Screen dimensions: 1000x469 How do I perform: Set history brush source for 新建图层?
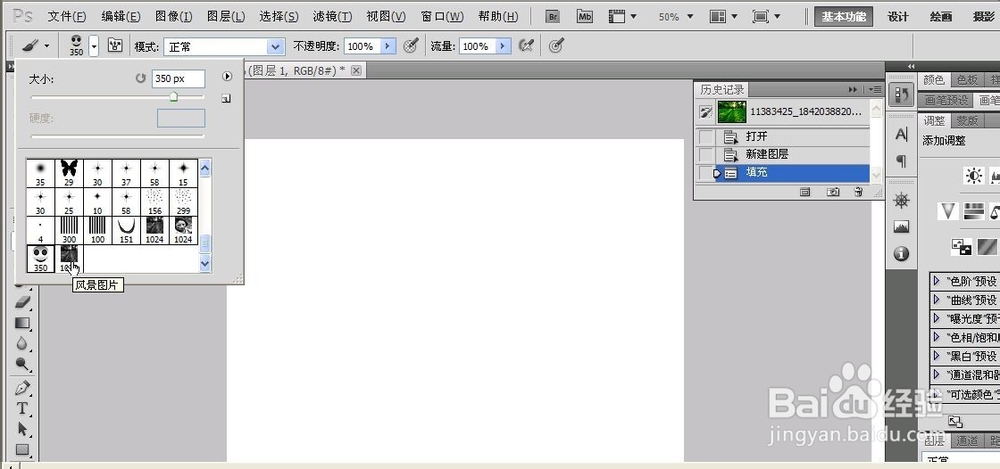(x=705, y=154)
